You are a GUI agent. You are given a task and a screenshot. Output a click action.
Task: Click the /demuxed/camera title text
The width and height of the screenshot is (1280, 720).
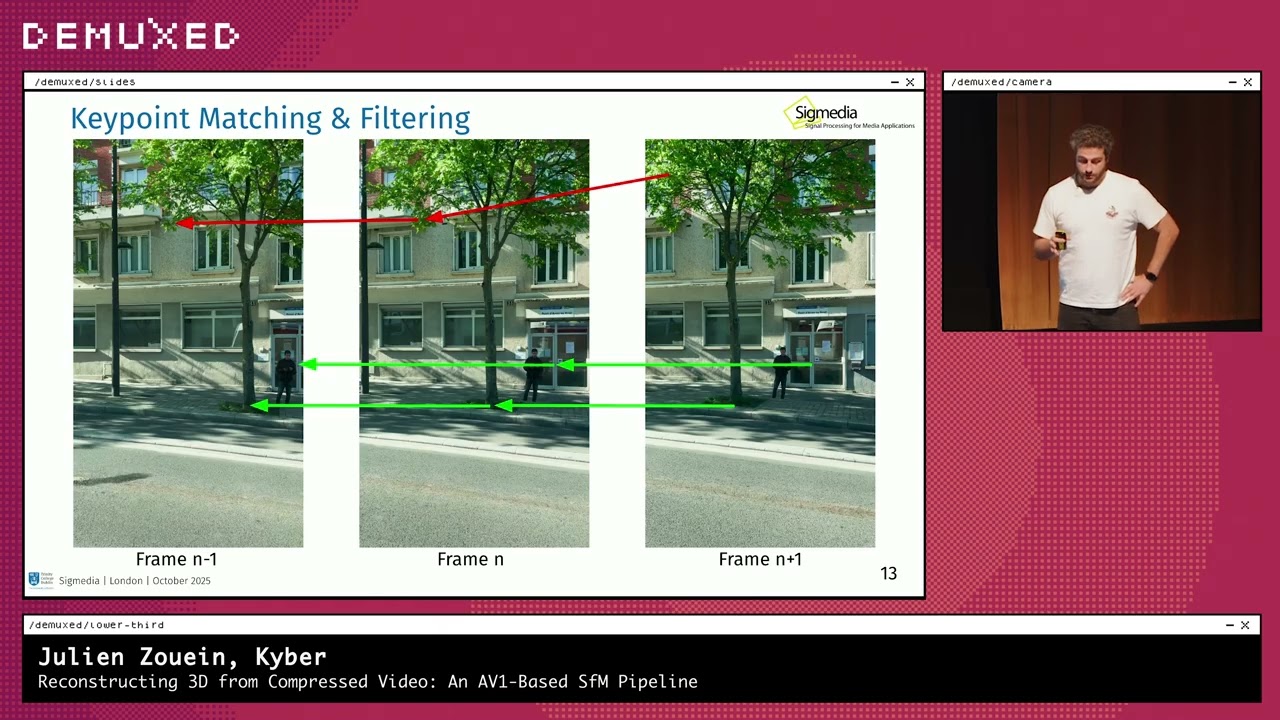[x=1001, y=82]
